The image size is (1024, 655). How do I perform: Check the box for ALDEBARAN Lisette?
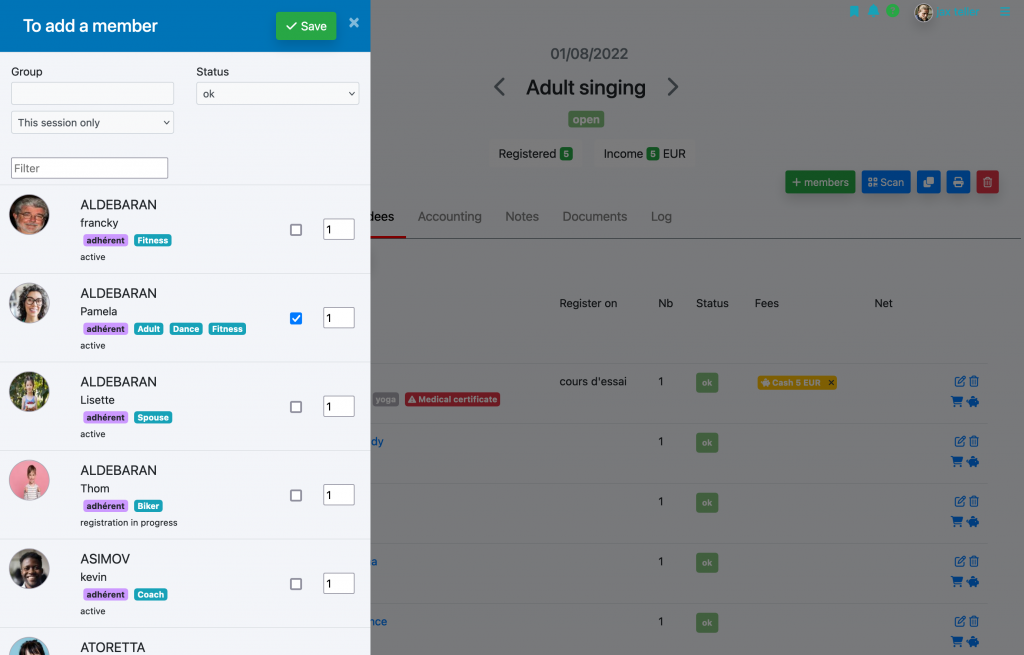(296, 407)
